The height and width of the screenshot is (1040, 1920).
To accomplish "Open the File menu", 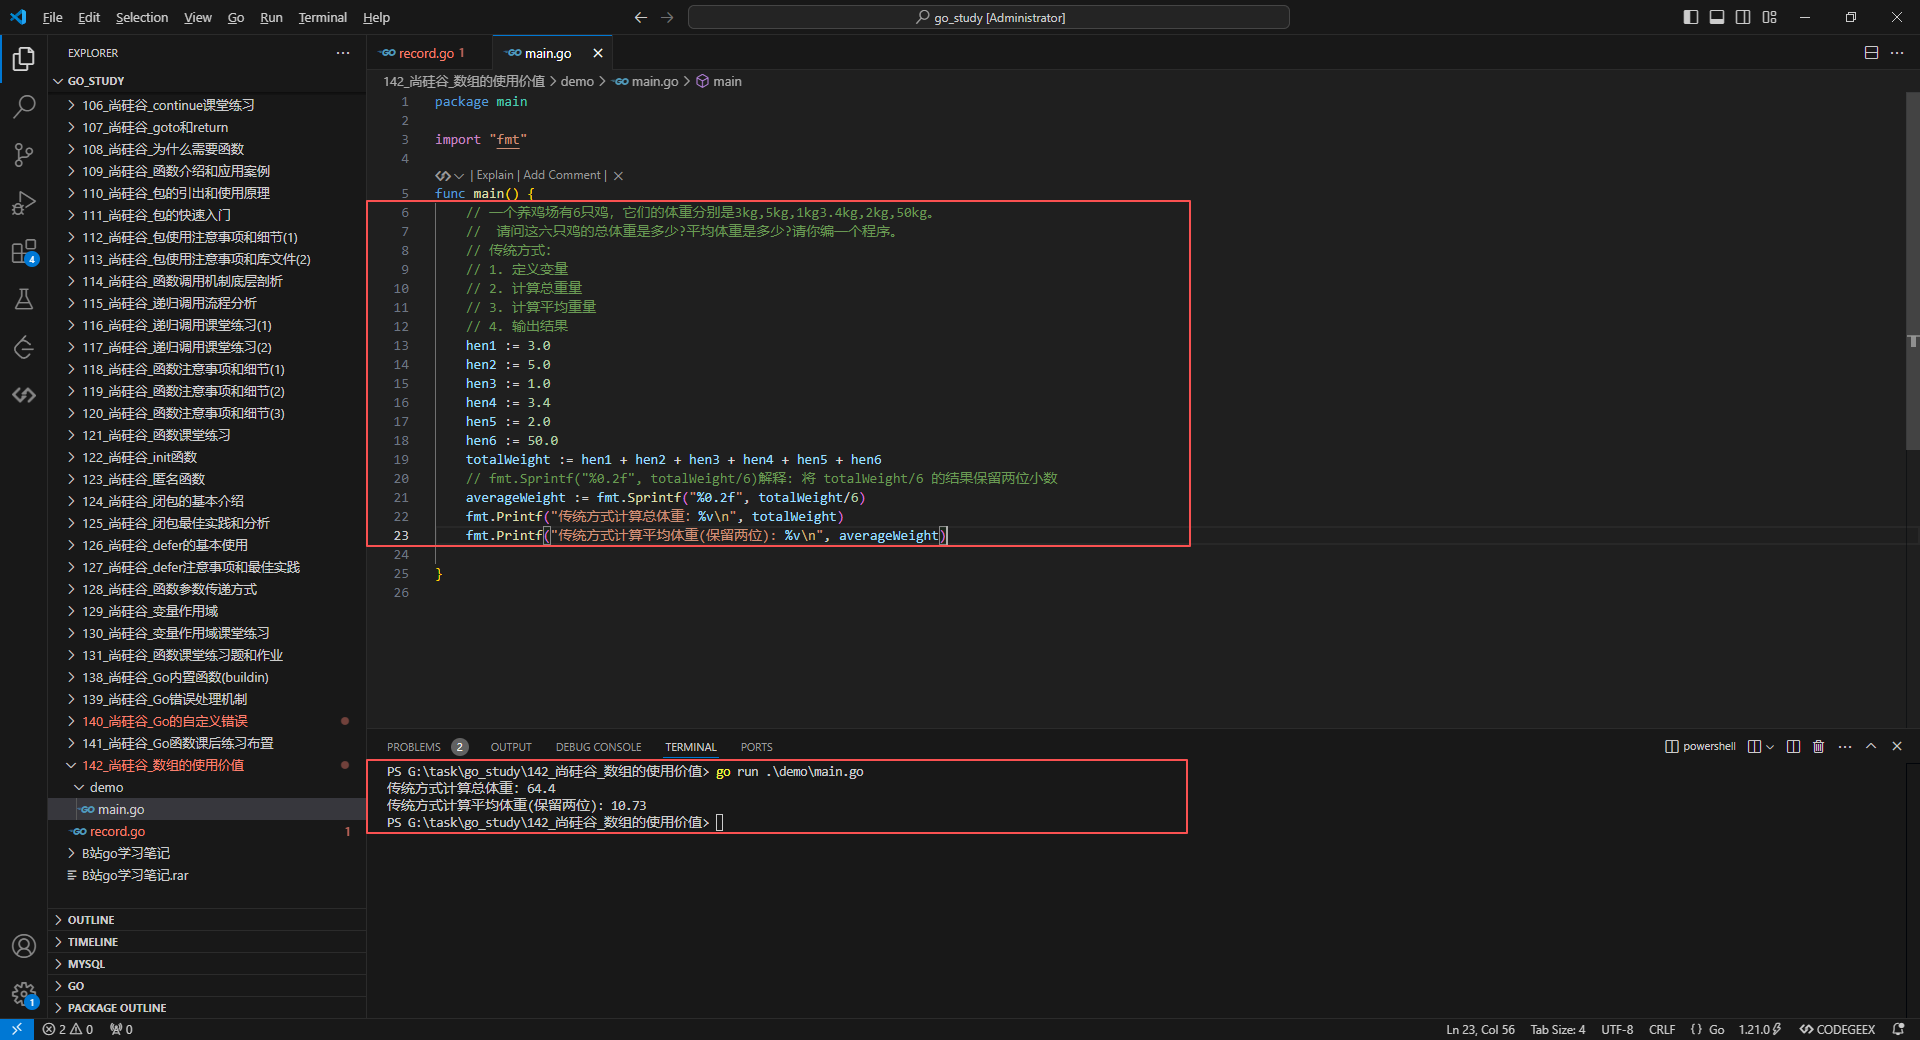I will pos(53,17).
